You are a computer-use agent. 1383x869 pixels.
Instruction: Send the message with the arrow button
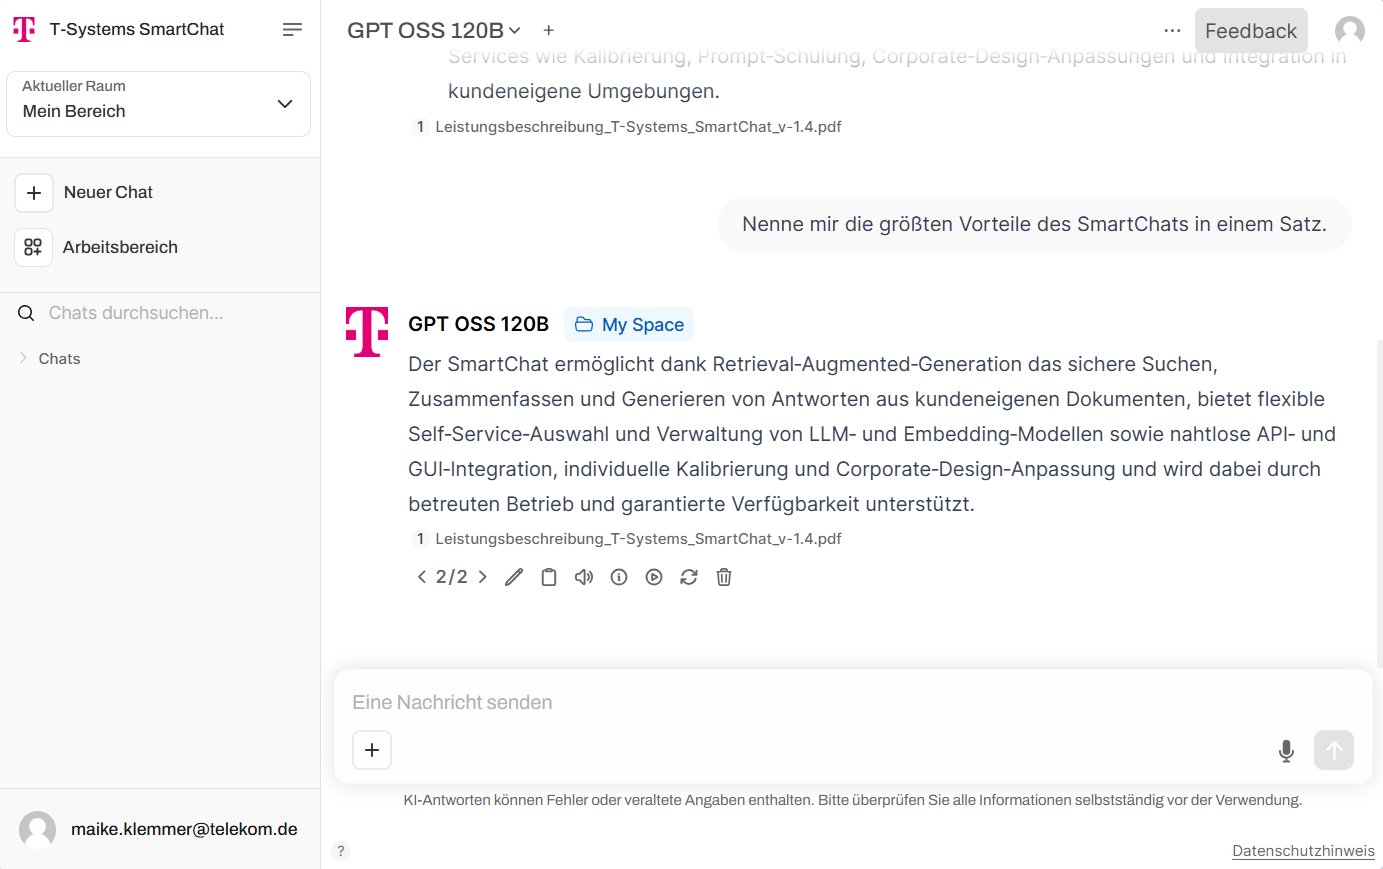(1334, 750)
